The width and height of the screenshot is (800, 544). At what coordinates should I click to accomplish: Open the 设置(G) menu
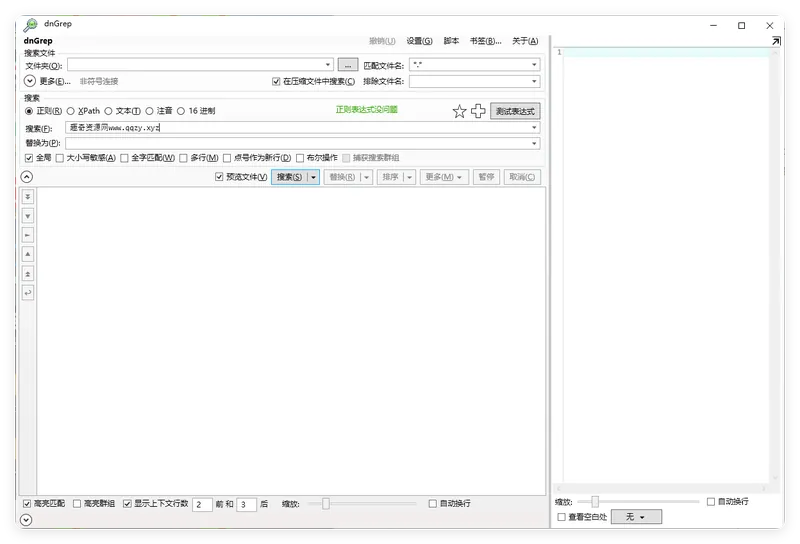419,41
